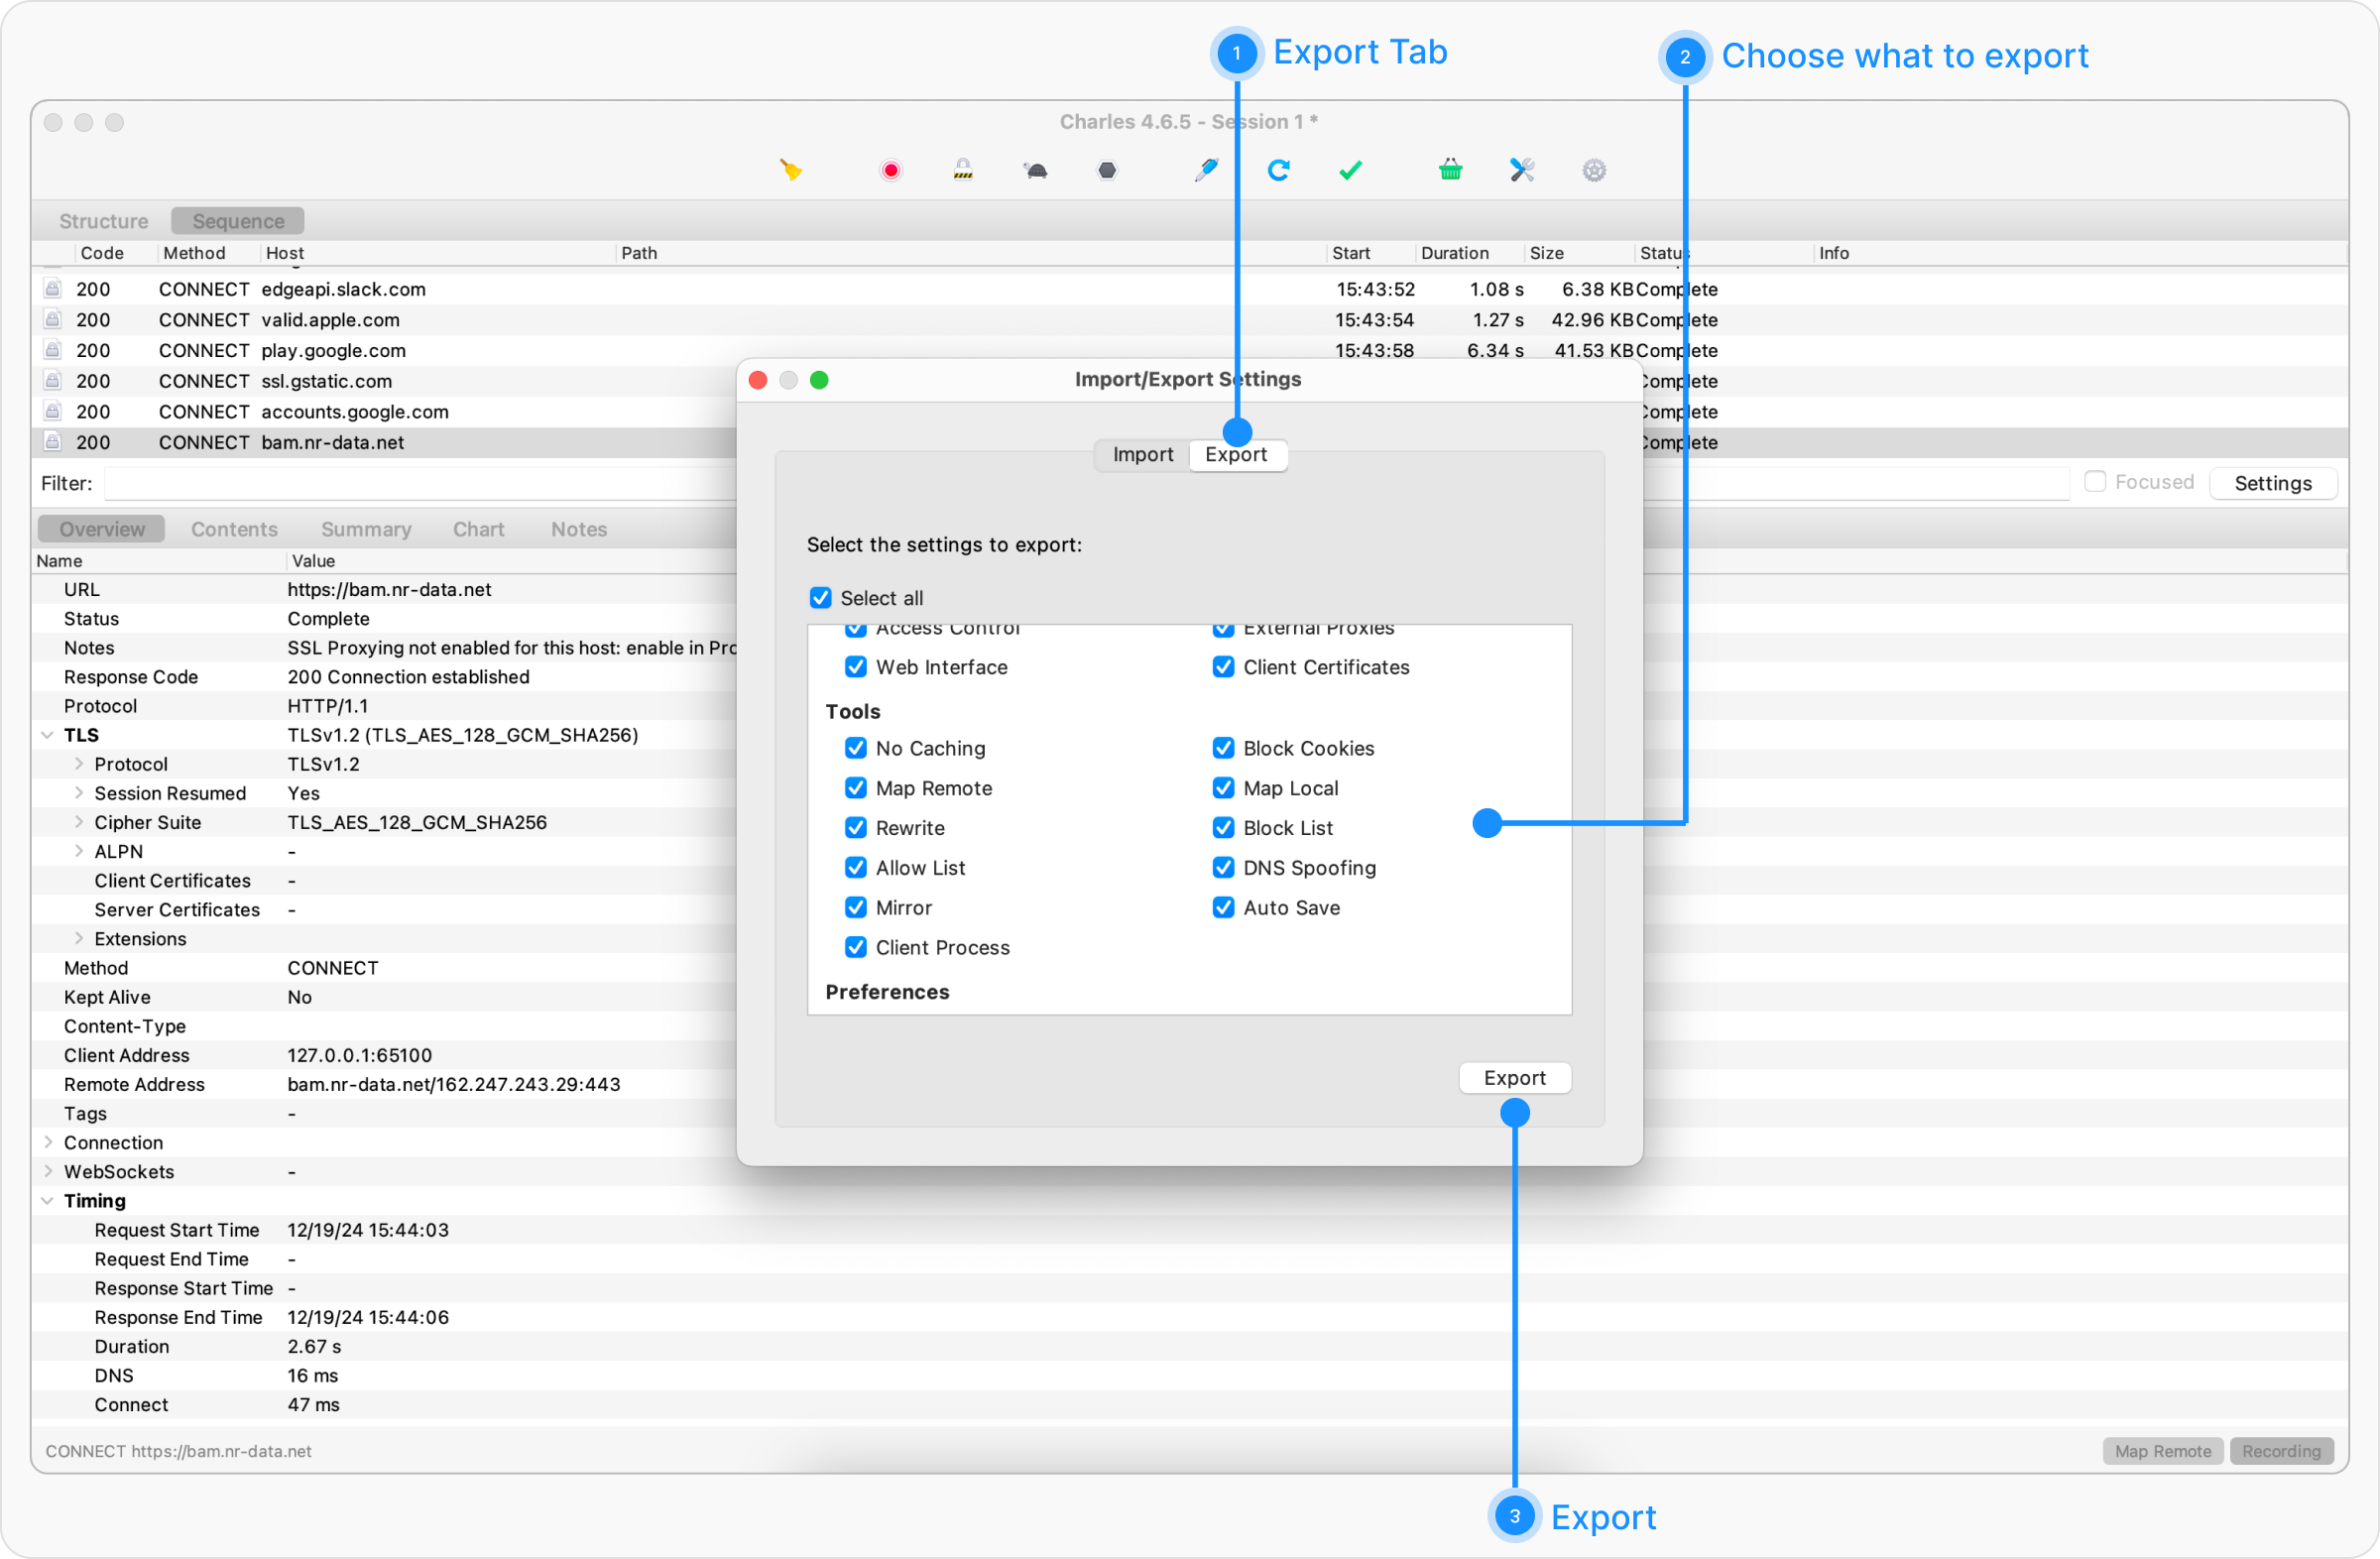Uncheck the Select all checkbox
Viewport: 2380px width, 1559px height.
(821, 598)
